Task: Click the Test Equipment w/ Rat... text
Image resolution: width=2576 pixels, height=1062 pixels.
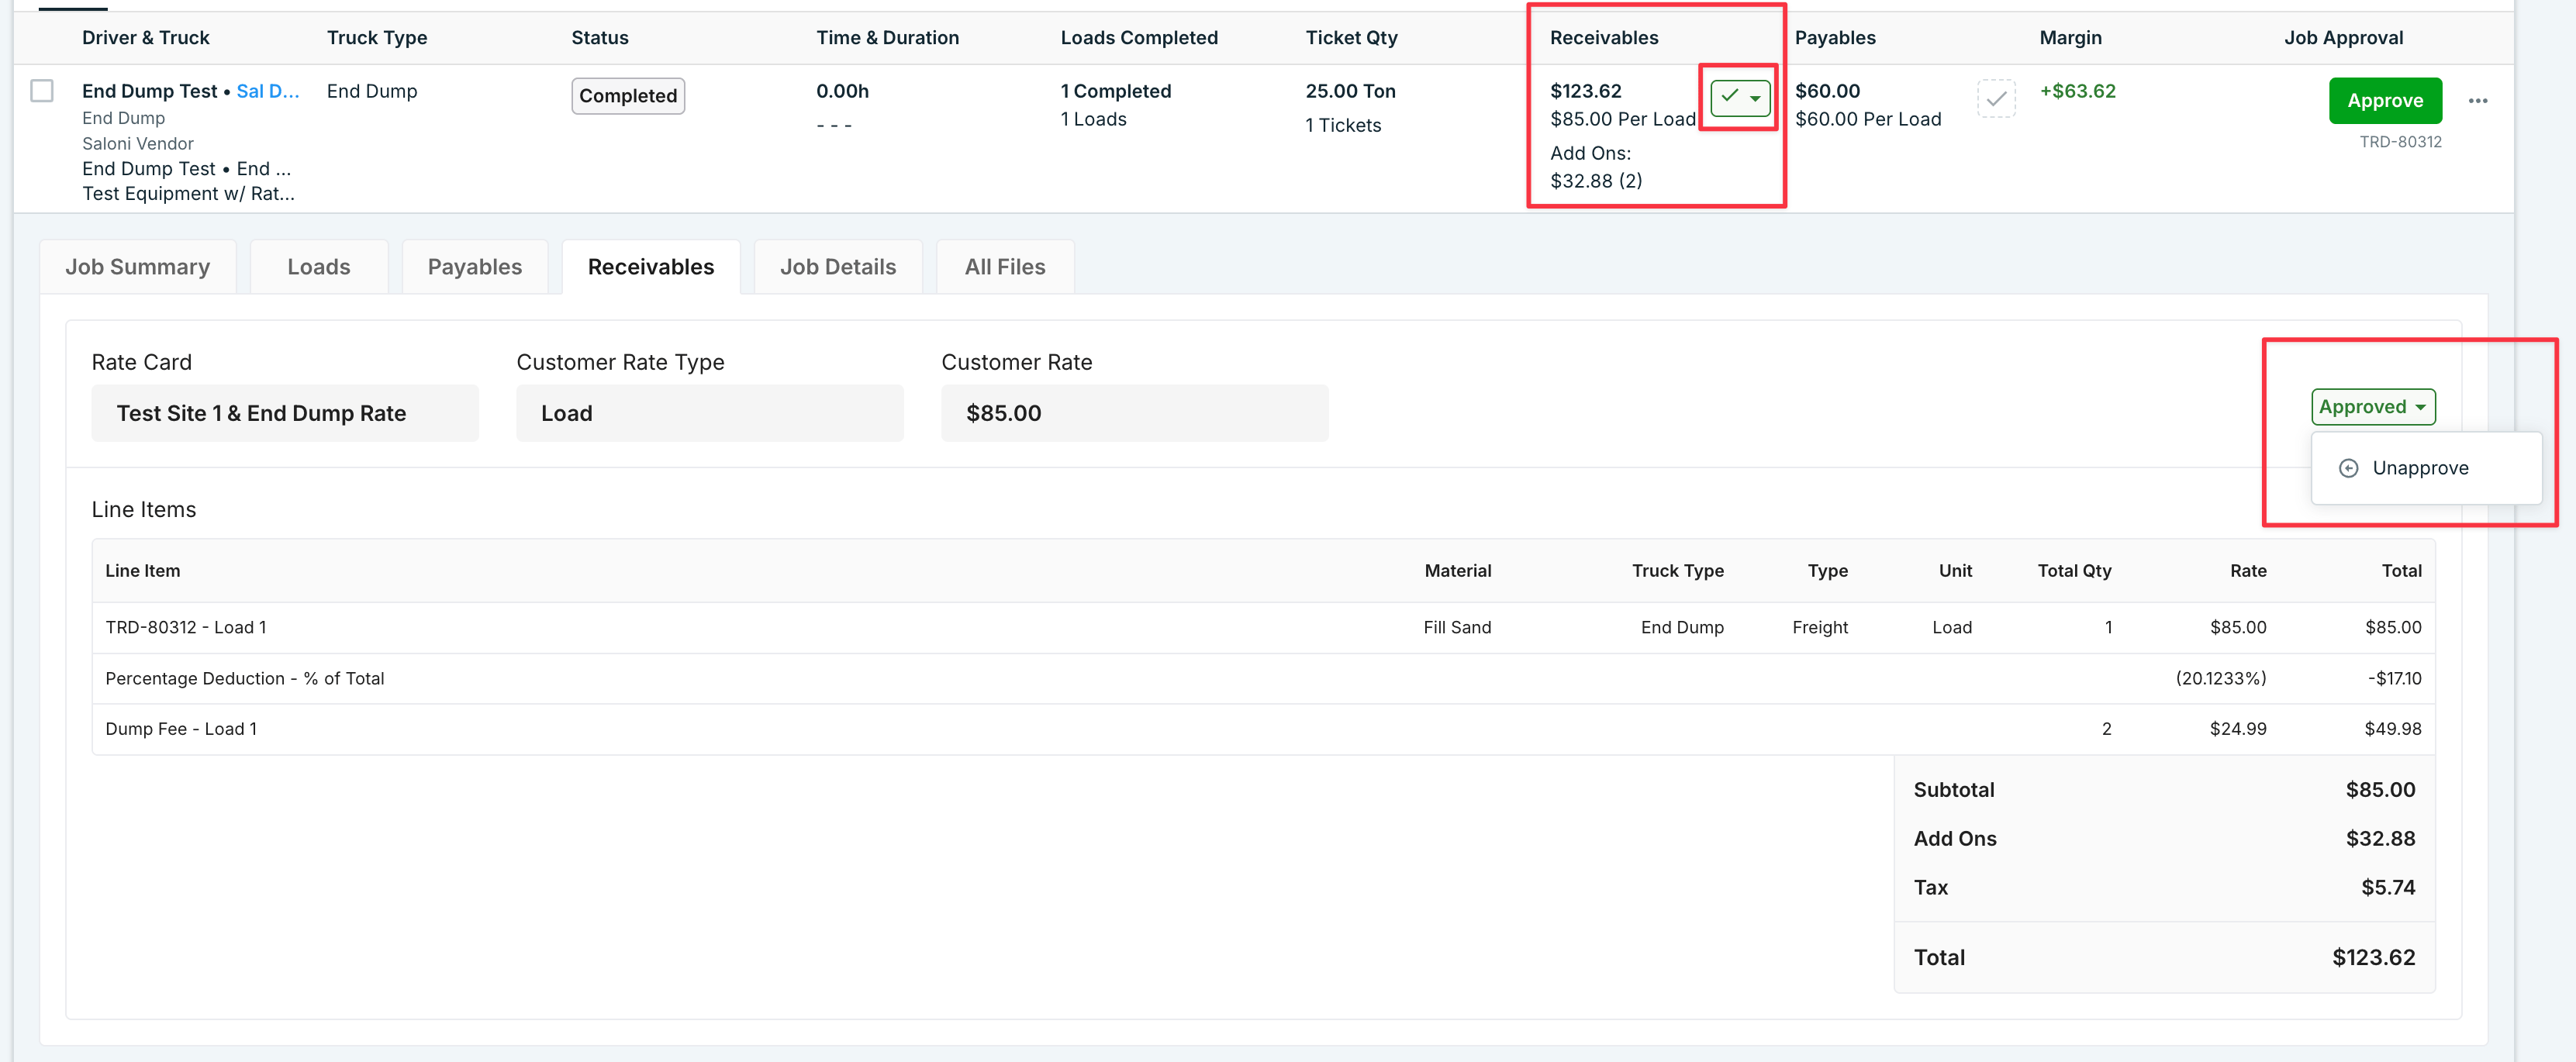Action: pos(188,194)
